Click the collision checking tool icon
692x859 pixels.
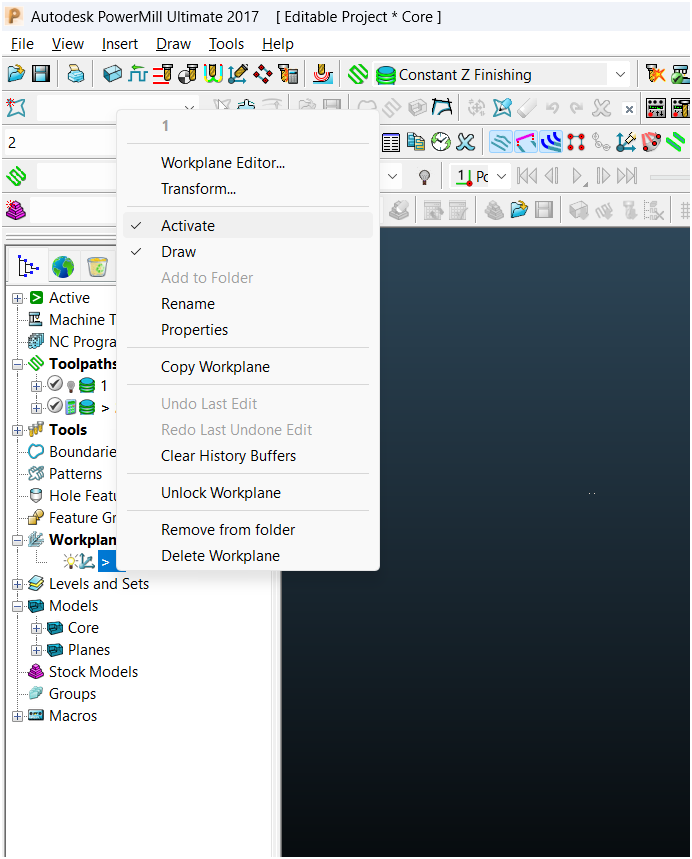pos(655,73)
